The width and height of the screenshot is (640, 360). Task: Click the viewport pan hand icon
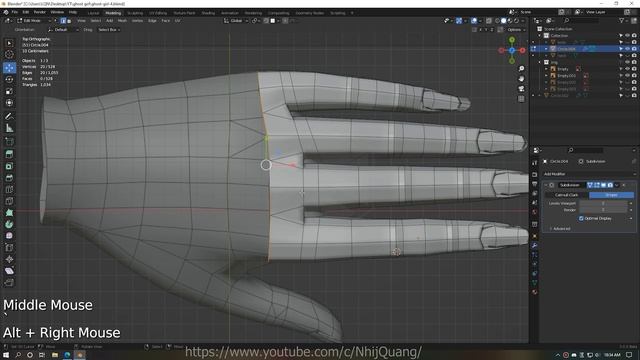(x=521, y=79)
